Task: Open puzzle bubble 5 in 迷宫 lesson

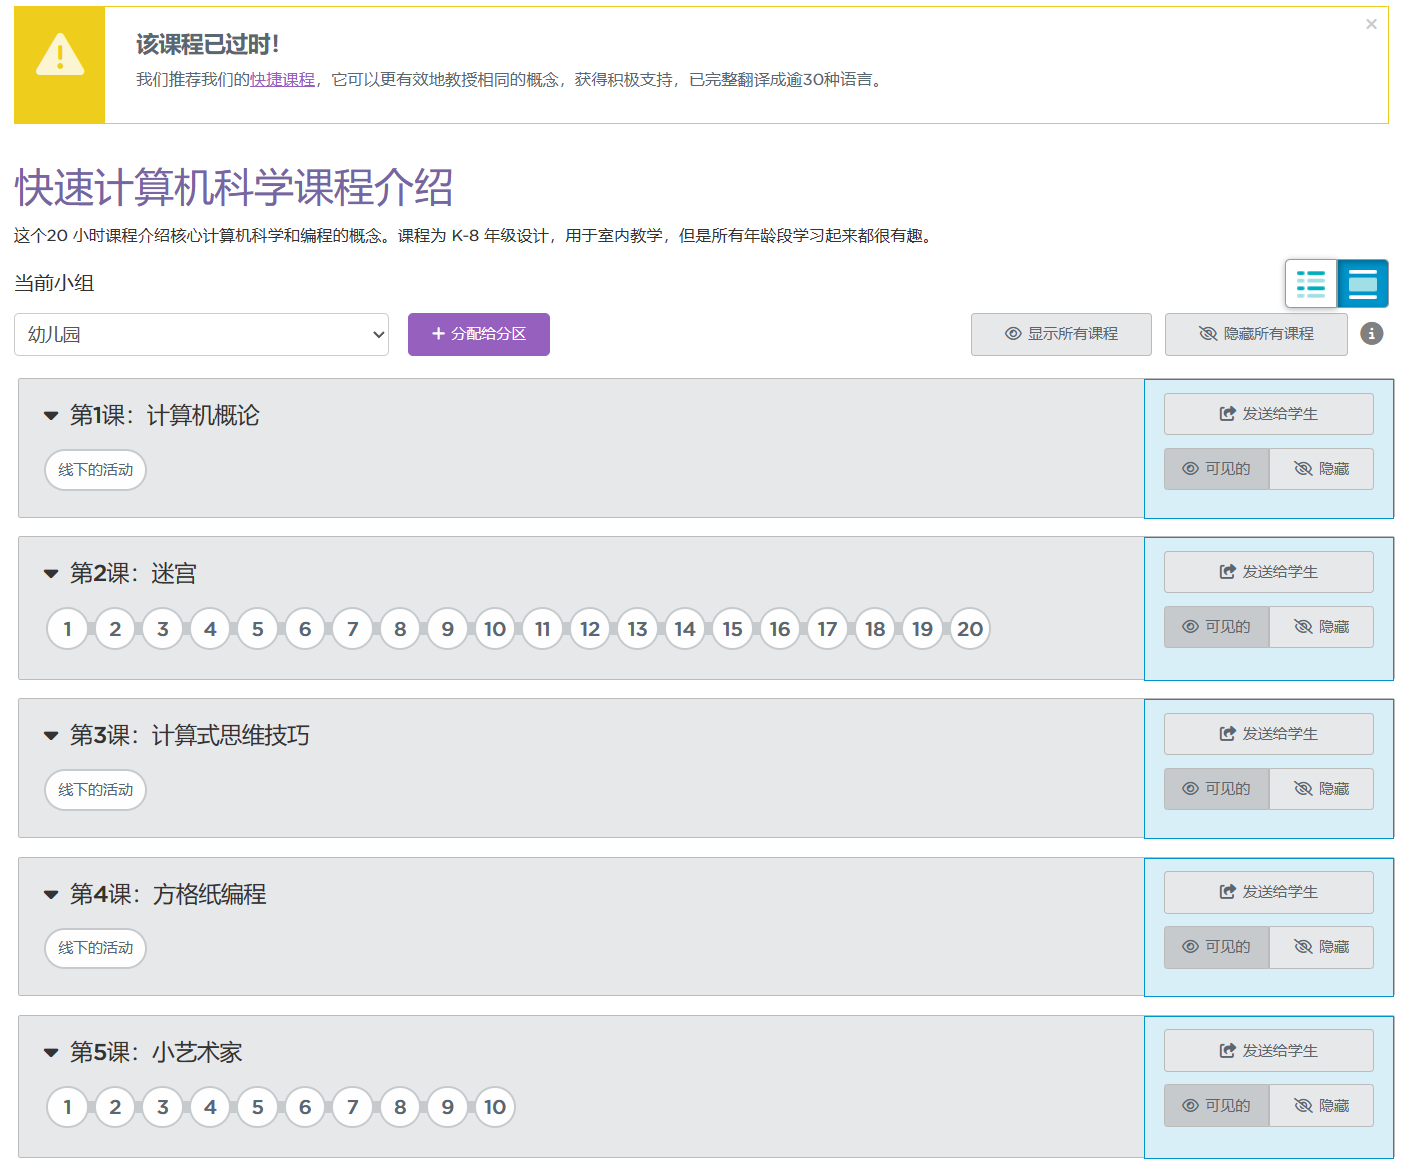Action: [x=258, y=629]
